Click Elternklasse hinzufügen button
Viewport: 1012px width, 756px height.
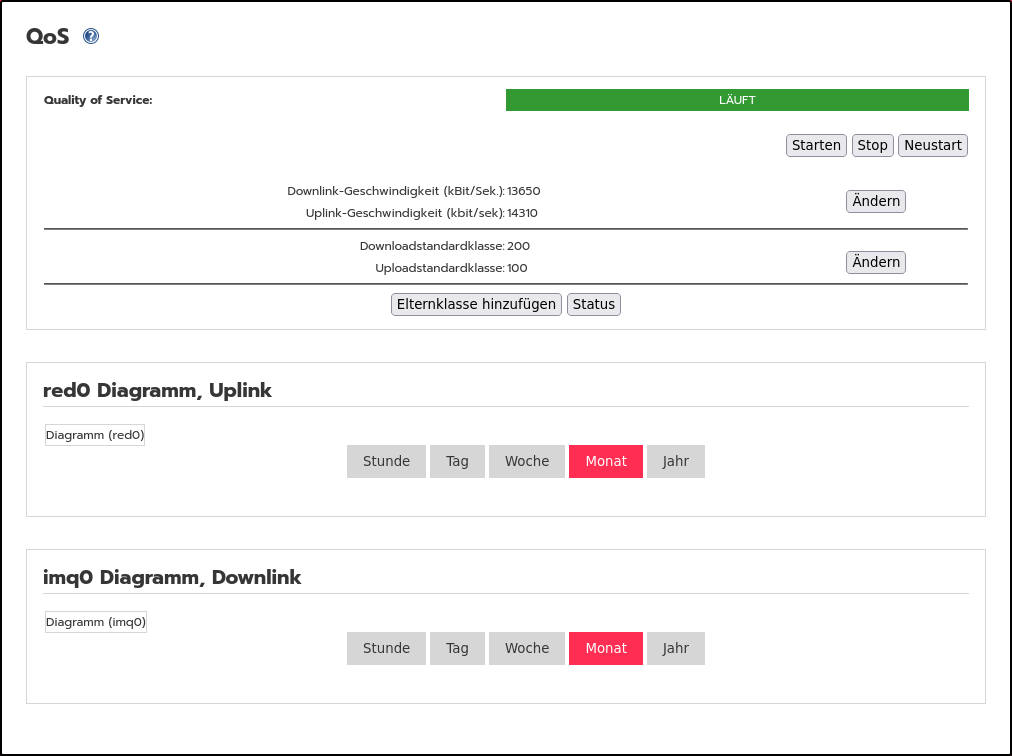click(x=476, y=304)
